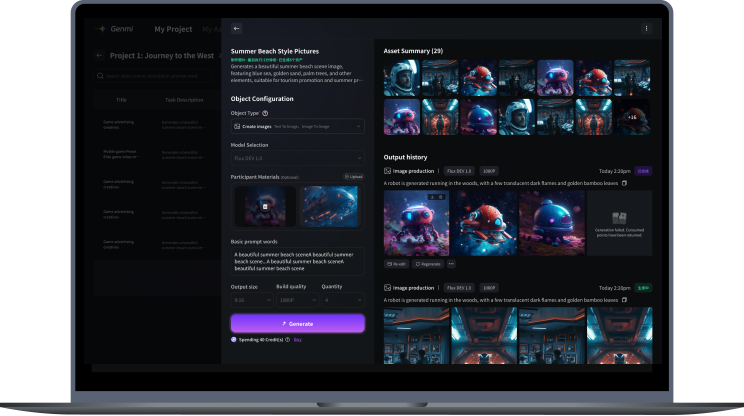Click the back arrow in the panel header

tap(236, 29)
